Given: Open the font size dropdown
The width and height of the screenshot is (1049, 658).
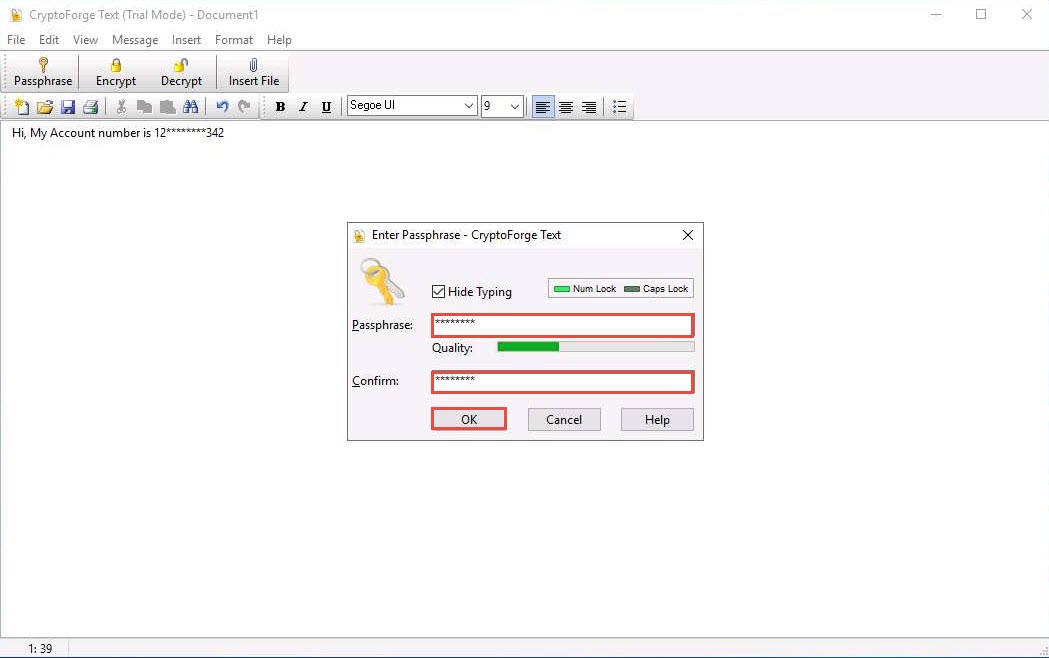Looking at the screenshot, I should (x=515, y=107).
